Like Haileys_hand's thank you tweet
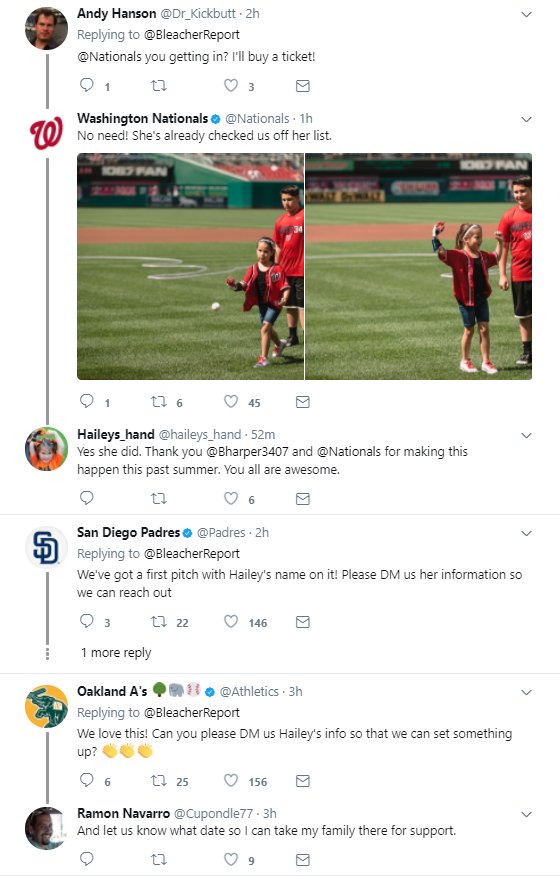 coord(231,498)
